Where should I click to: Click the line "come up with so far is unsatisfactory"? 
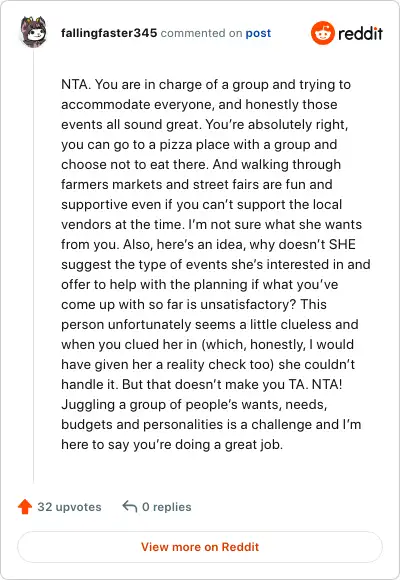click(x=194, y=304)
